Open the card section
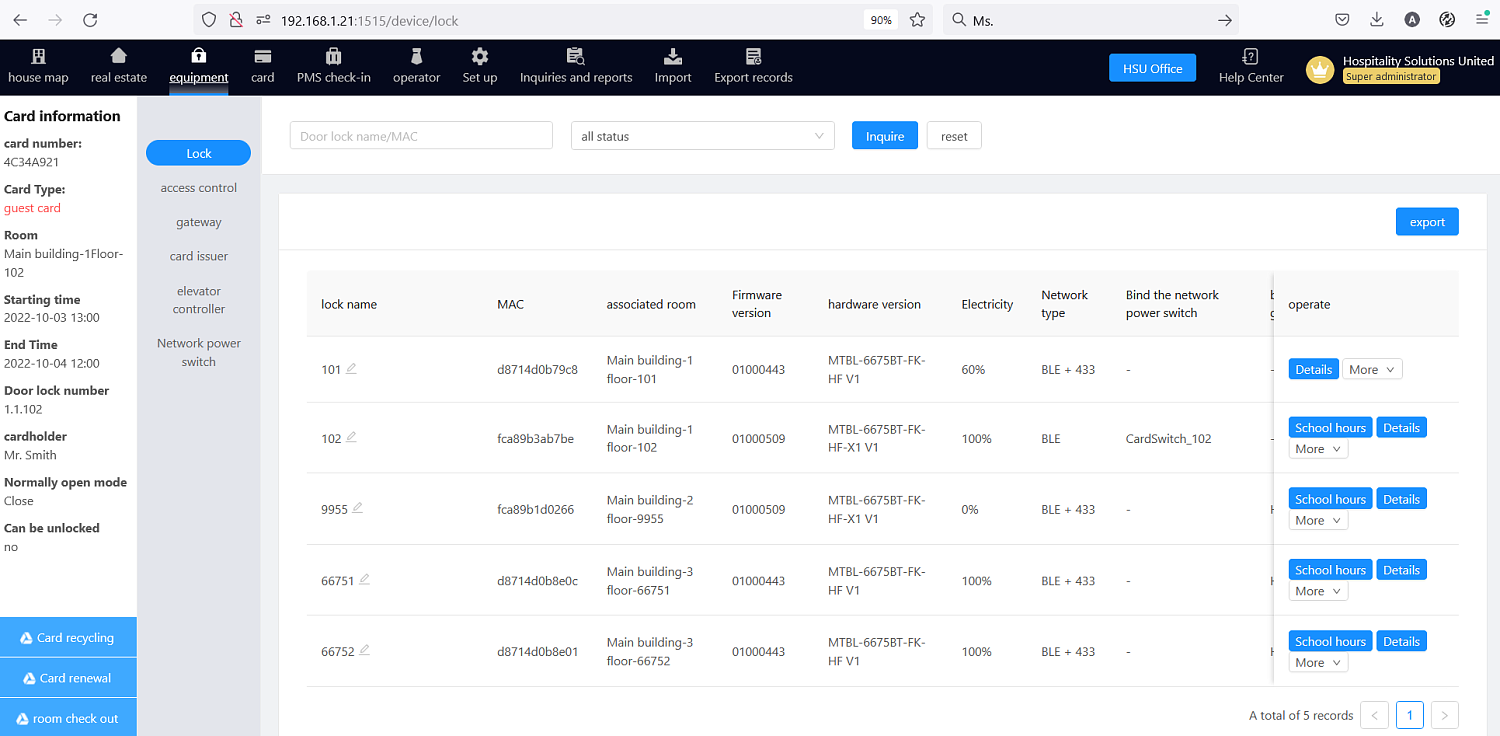This screenshot has width=1500, height=736. 263,67
